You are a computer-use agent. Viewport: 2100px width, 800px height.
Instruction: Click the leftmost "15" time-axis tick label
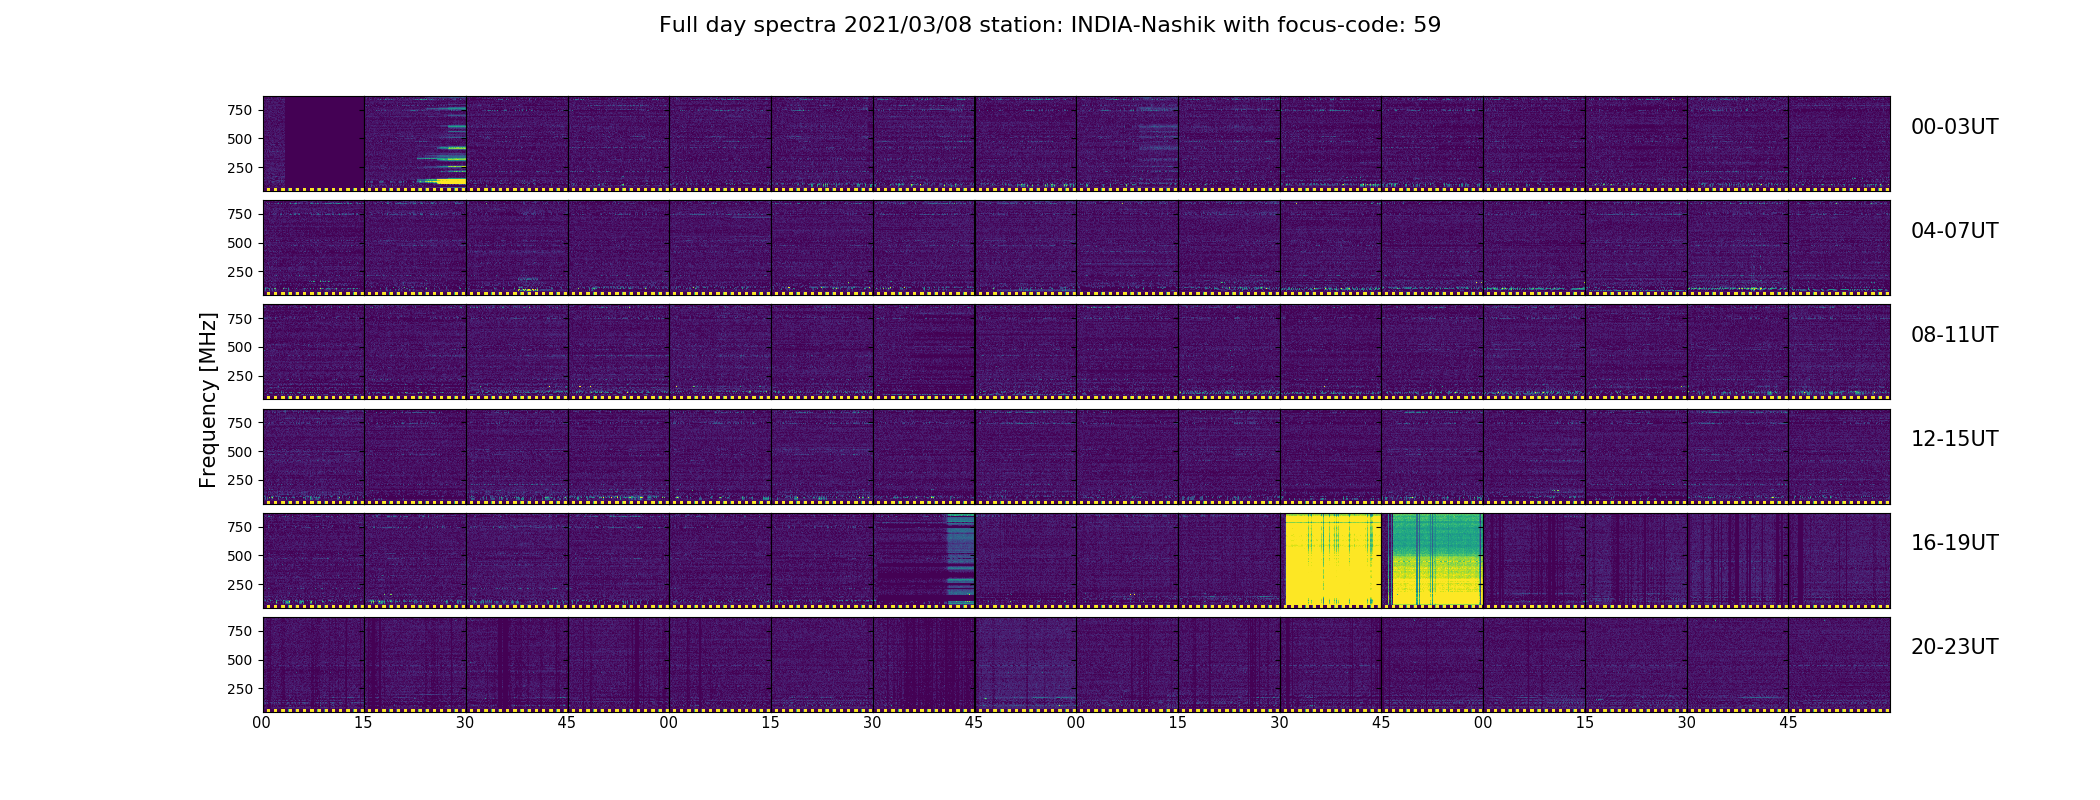(x=363, y=723)
